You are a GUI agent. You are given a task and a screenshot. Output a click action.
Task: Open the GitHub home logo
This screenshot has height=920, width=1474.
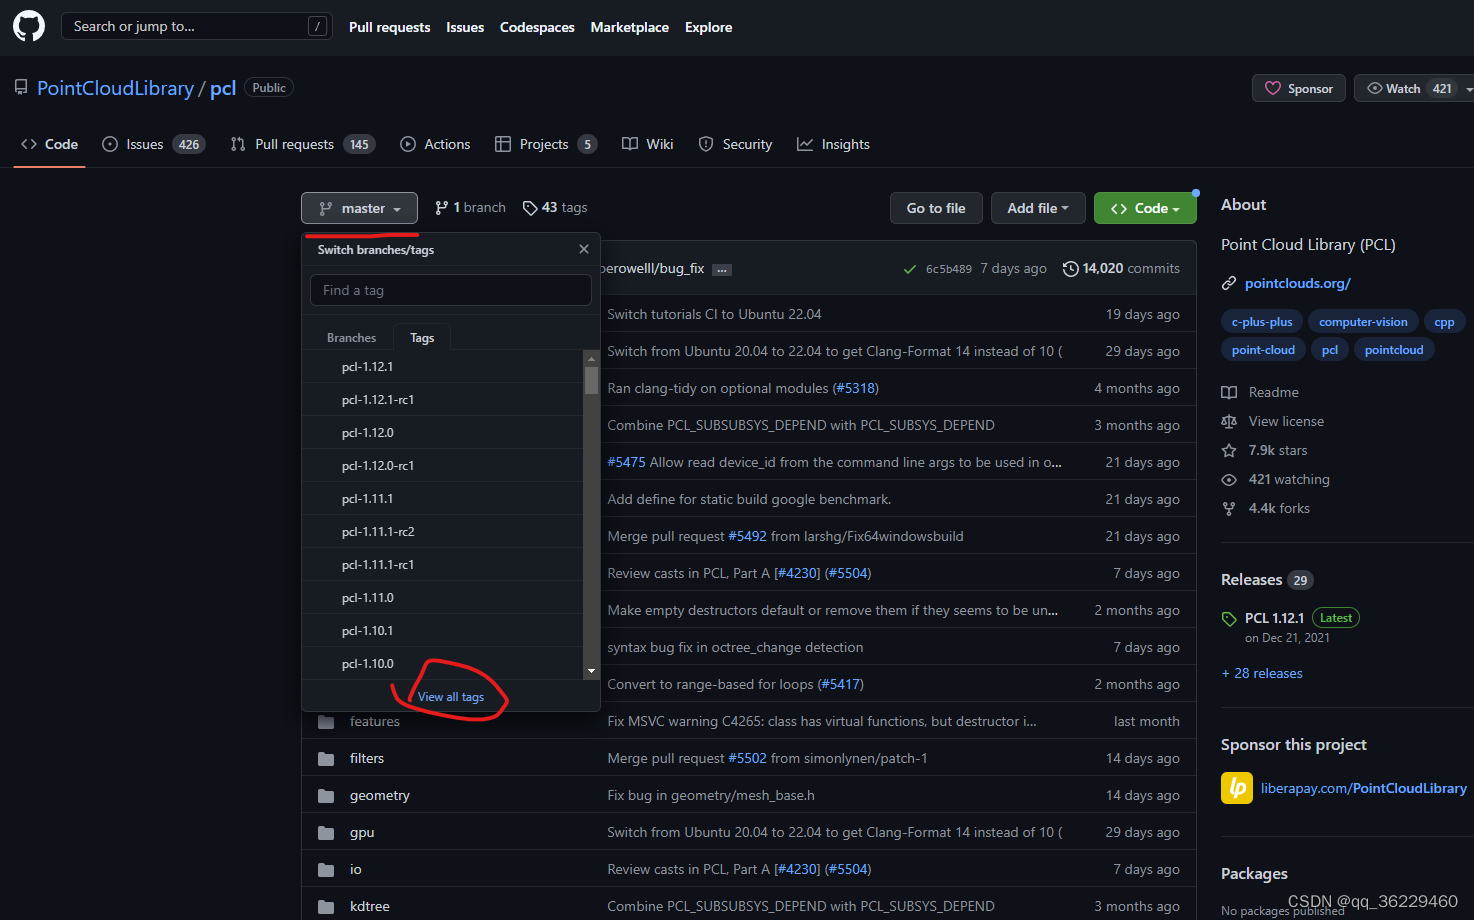pos(29,26)
